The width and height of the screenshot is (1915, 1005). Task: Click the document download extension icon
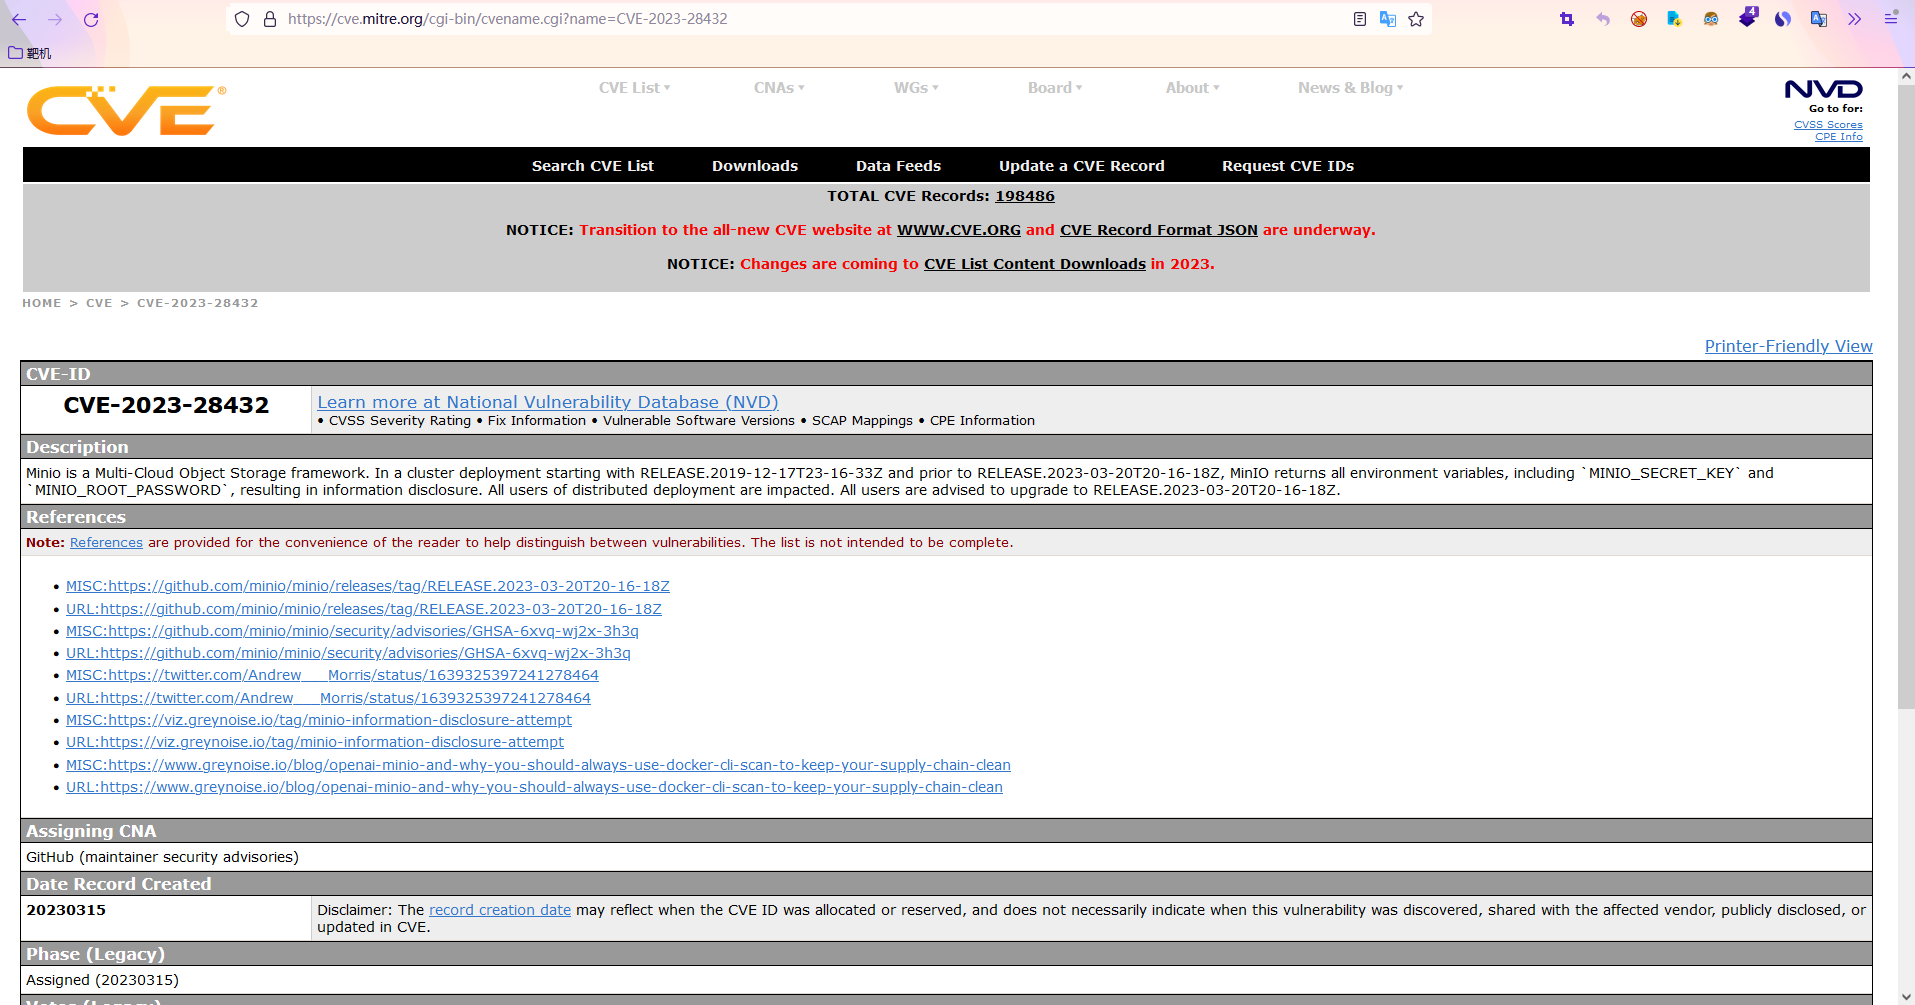click(1675, 19)
